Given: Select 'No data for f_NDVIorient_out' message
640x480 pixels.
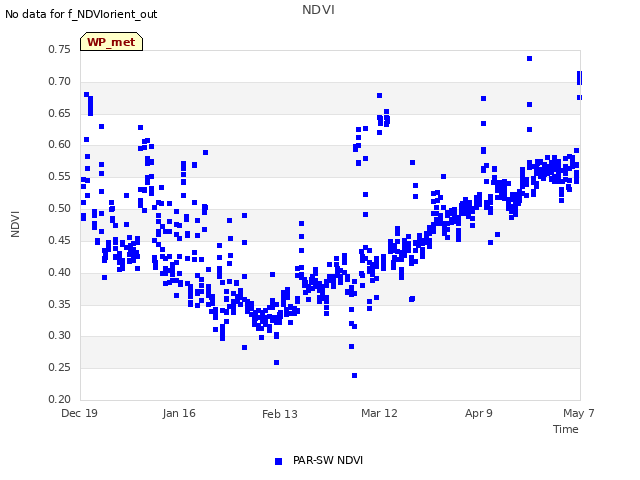Looking at the screenshot, I should (81, 14).
